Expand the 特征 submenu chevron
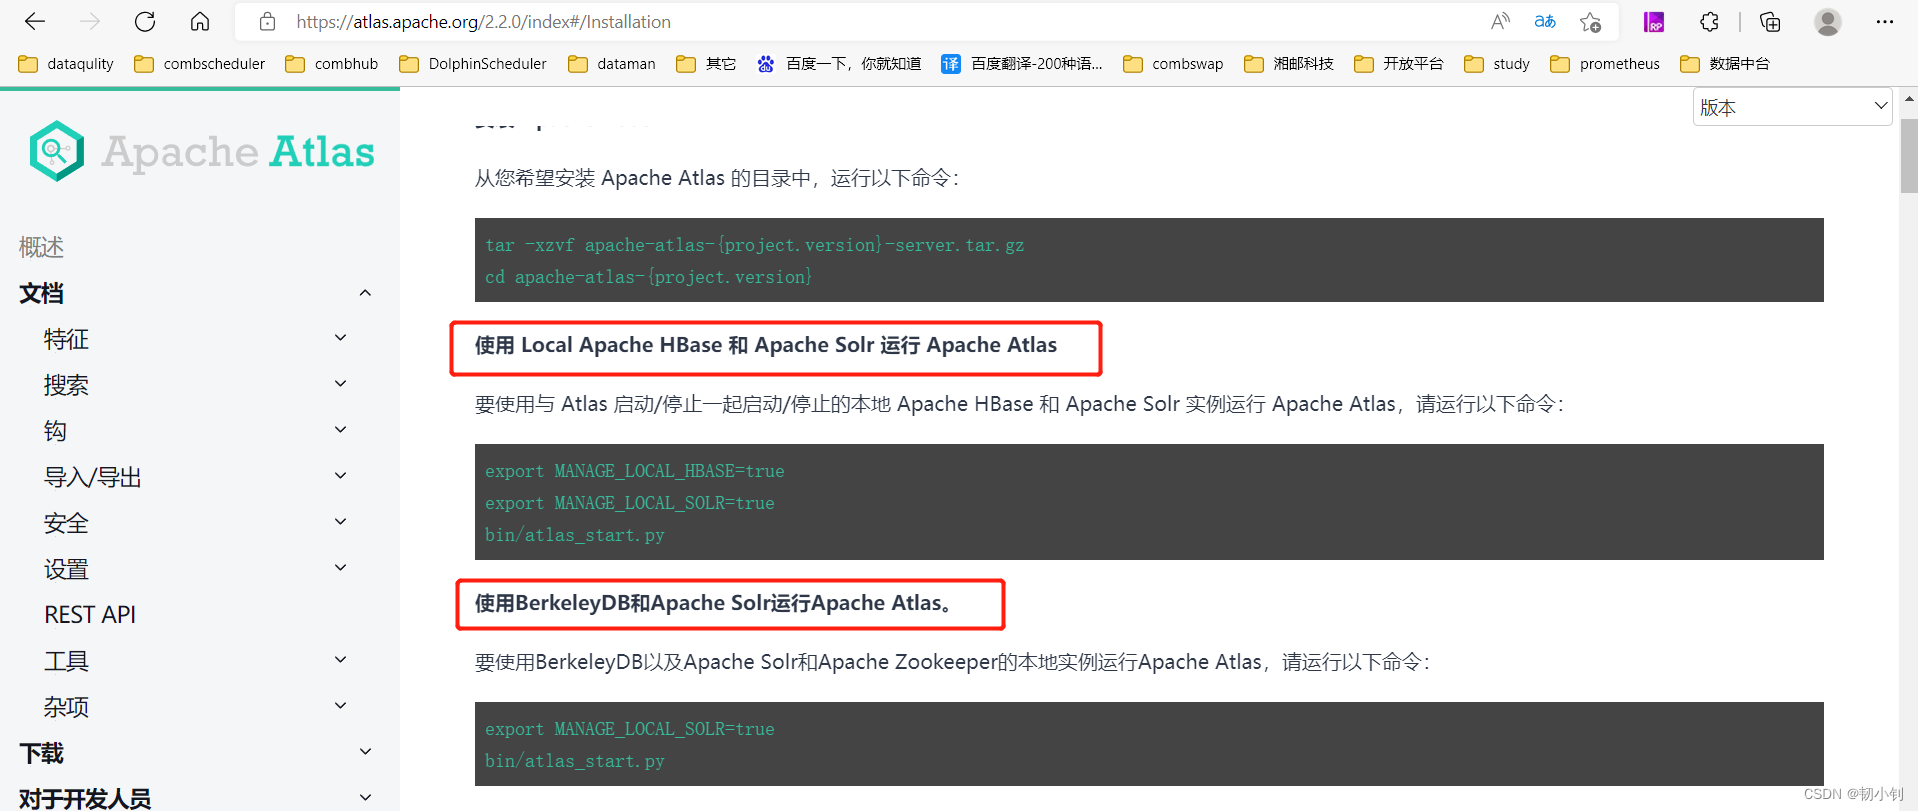The width and height of the screenshot is (1918, 811). (x=340, y=338)
